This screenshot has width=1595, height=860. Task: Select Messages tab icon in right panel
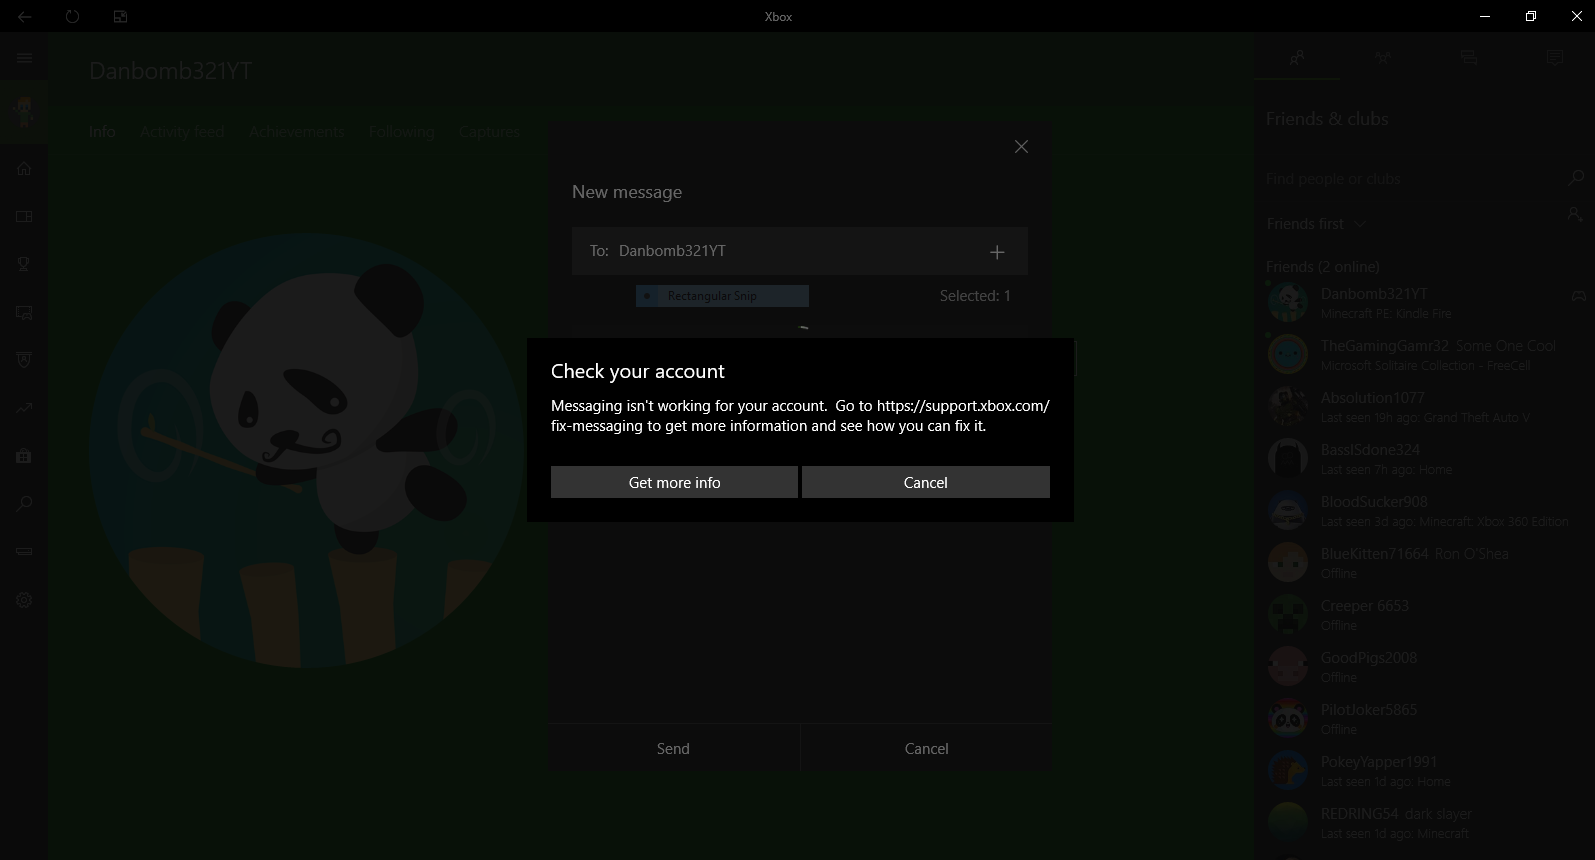tap(1468, 58)
